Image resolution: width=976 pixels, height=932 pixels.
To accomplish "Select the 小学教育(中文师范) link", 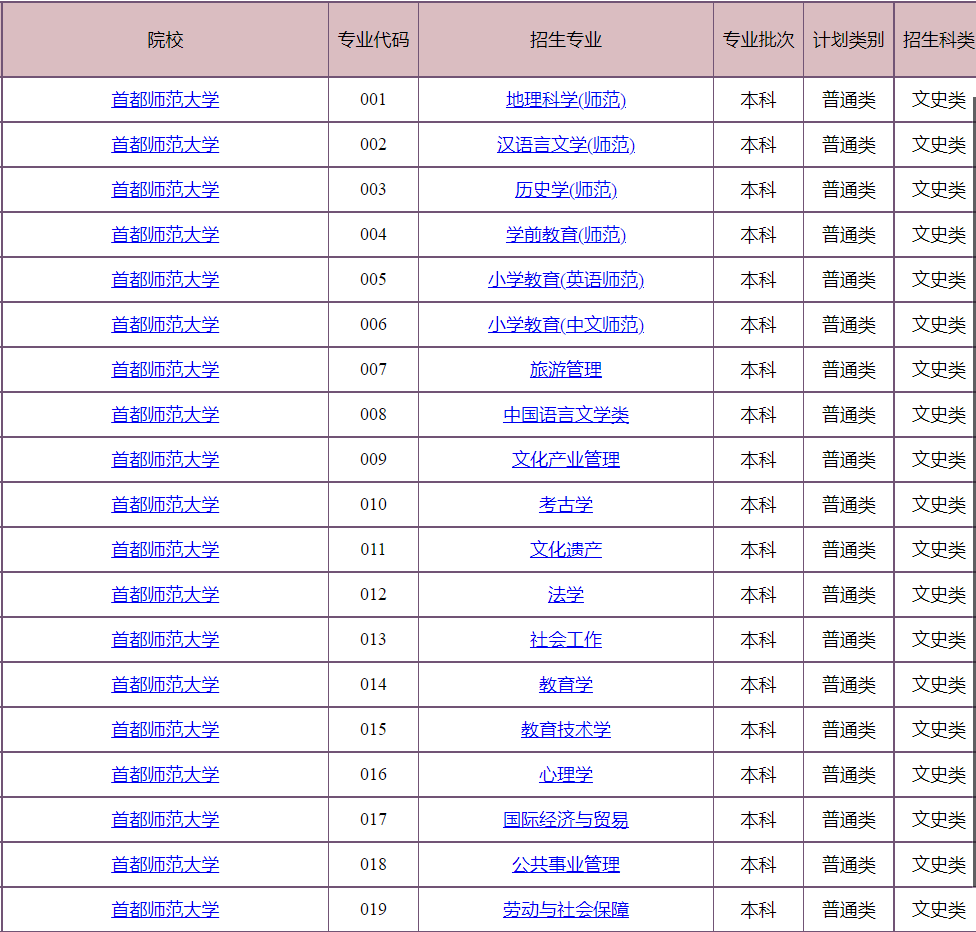I will point(566,324).
